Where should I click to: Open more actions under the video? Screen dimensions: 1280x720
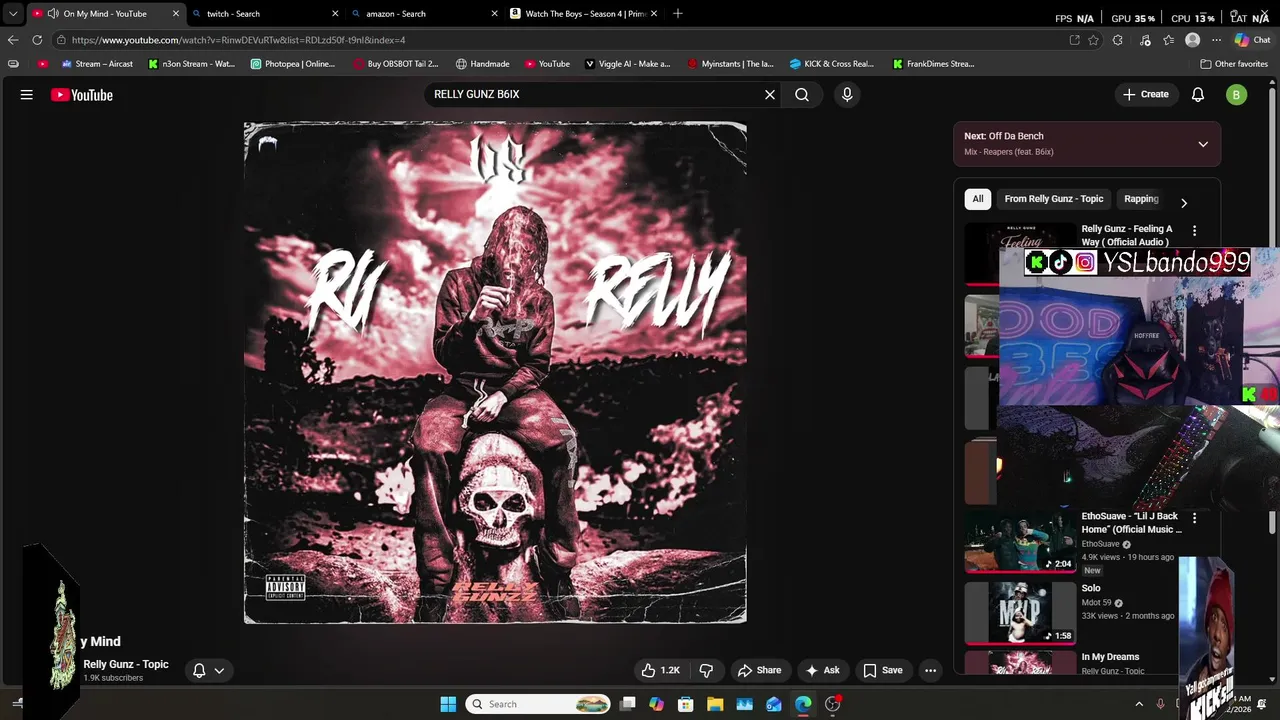tap(930, 670)
